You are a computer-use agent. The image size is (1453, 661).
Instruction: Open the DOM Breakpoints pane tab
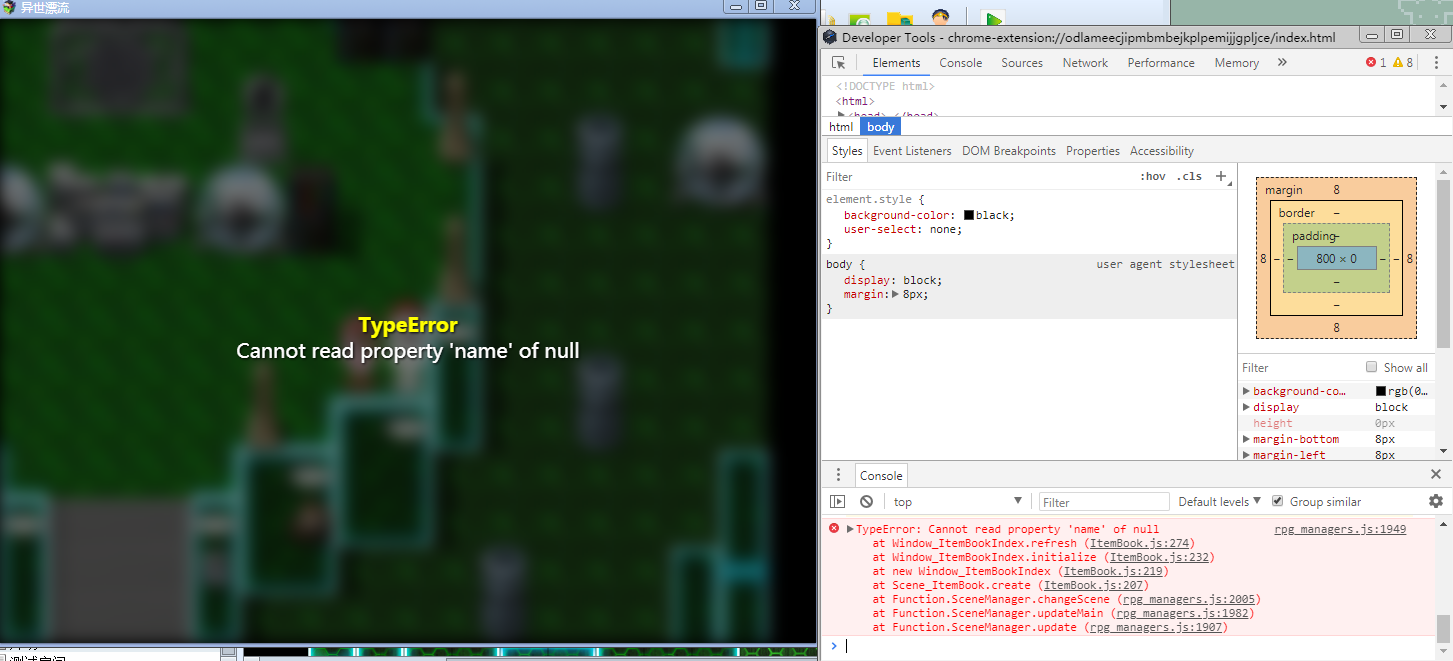tap(1009, 151)
